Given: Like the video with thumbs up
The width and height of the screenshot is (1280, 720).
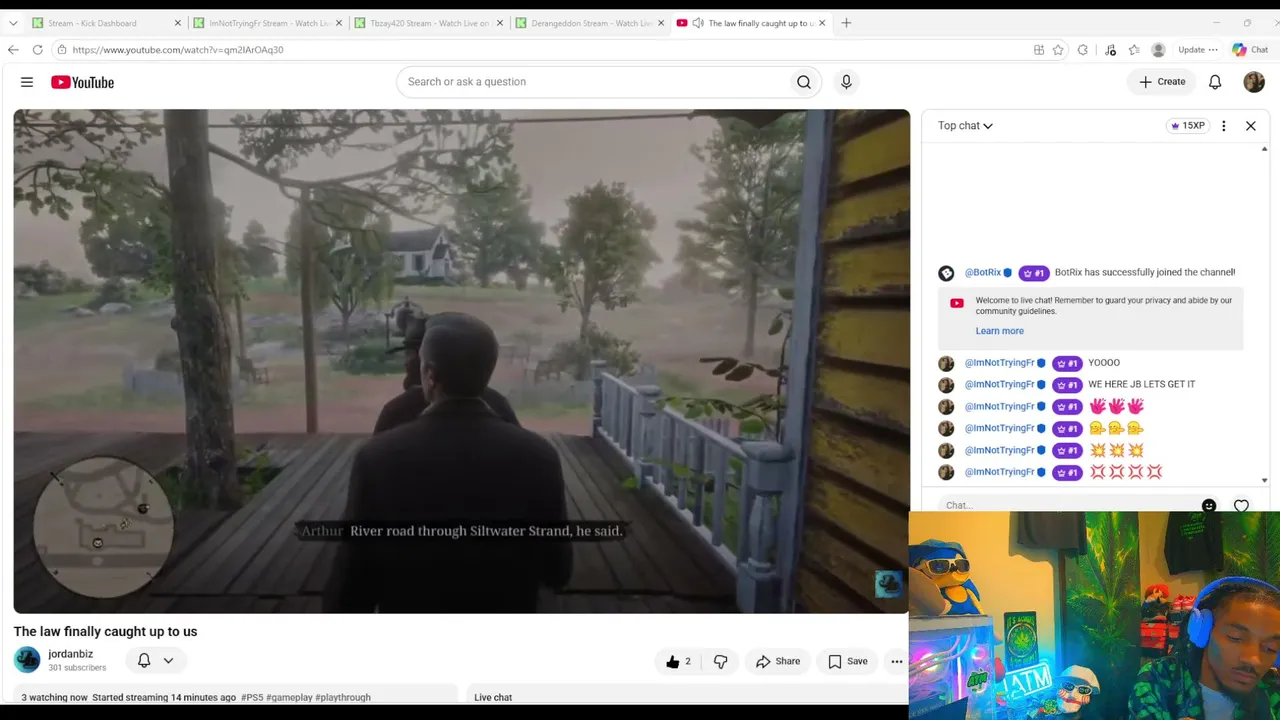Looking at the screenshot, I should [678, 661].
